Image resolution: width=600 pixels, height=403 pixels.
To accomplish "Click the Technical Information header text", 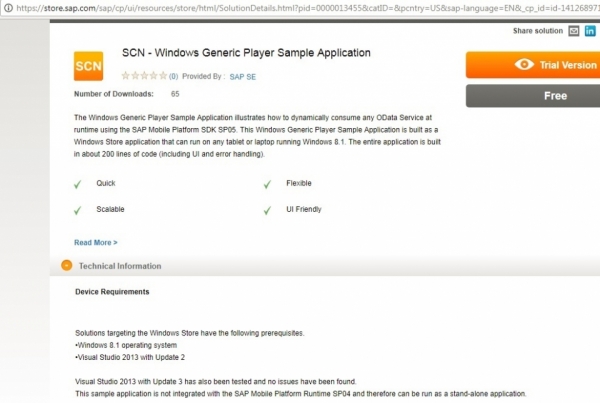I will (120, 266).
